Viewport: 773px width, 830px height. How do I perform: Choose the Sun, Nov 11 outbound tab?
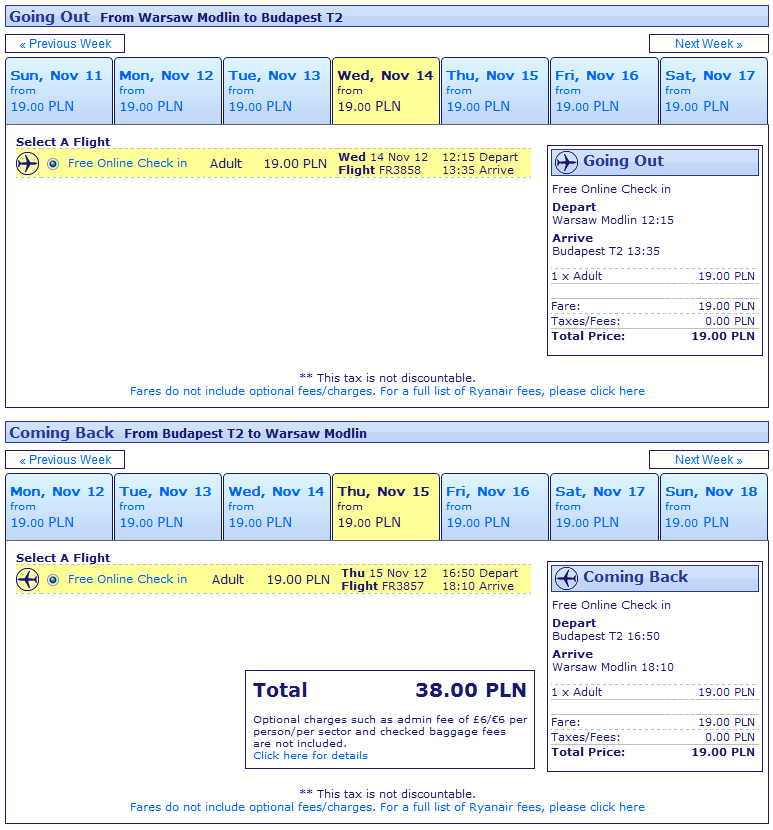click(58, 90)
